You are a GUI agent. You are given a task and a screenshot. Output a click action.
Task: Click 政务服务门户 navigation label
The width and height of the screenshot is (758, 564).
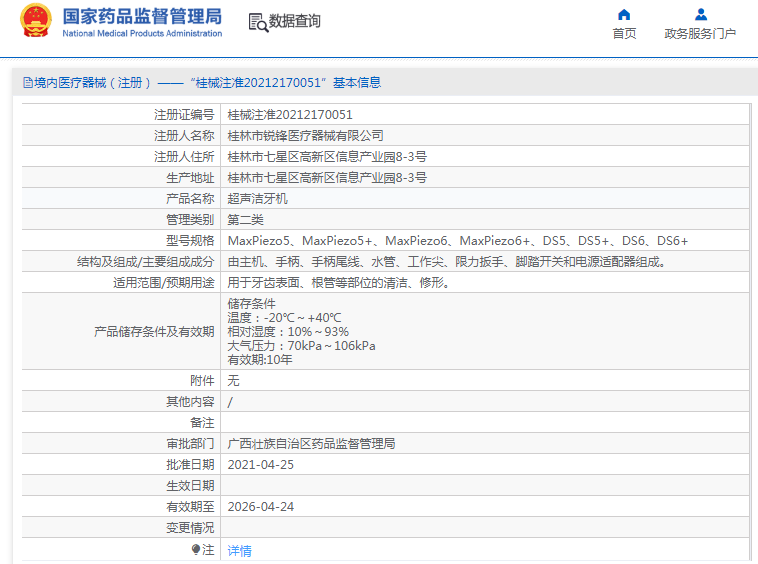click(x=700, y=33)
